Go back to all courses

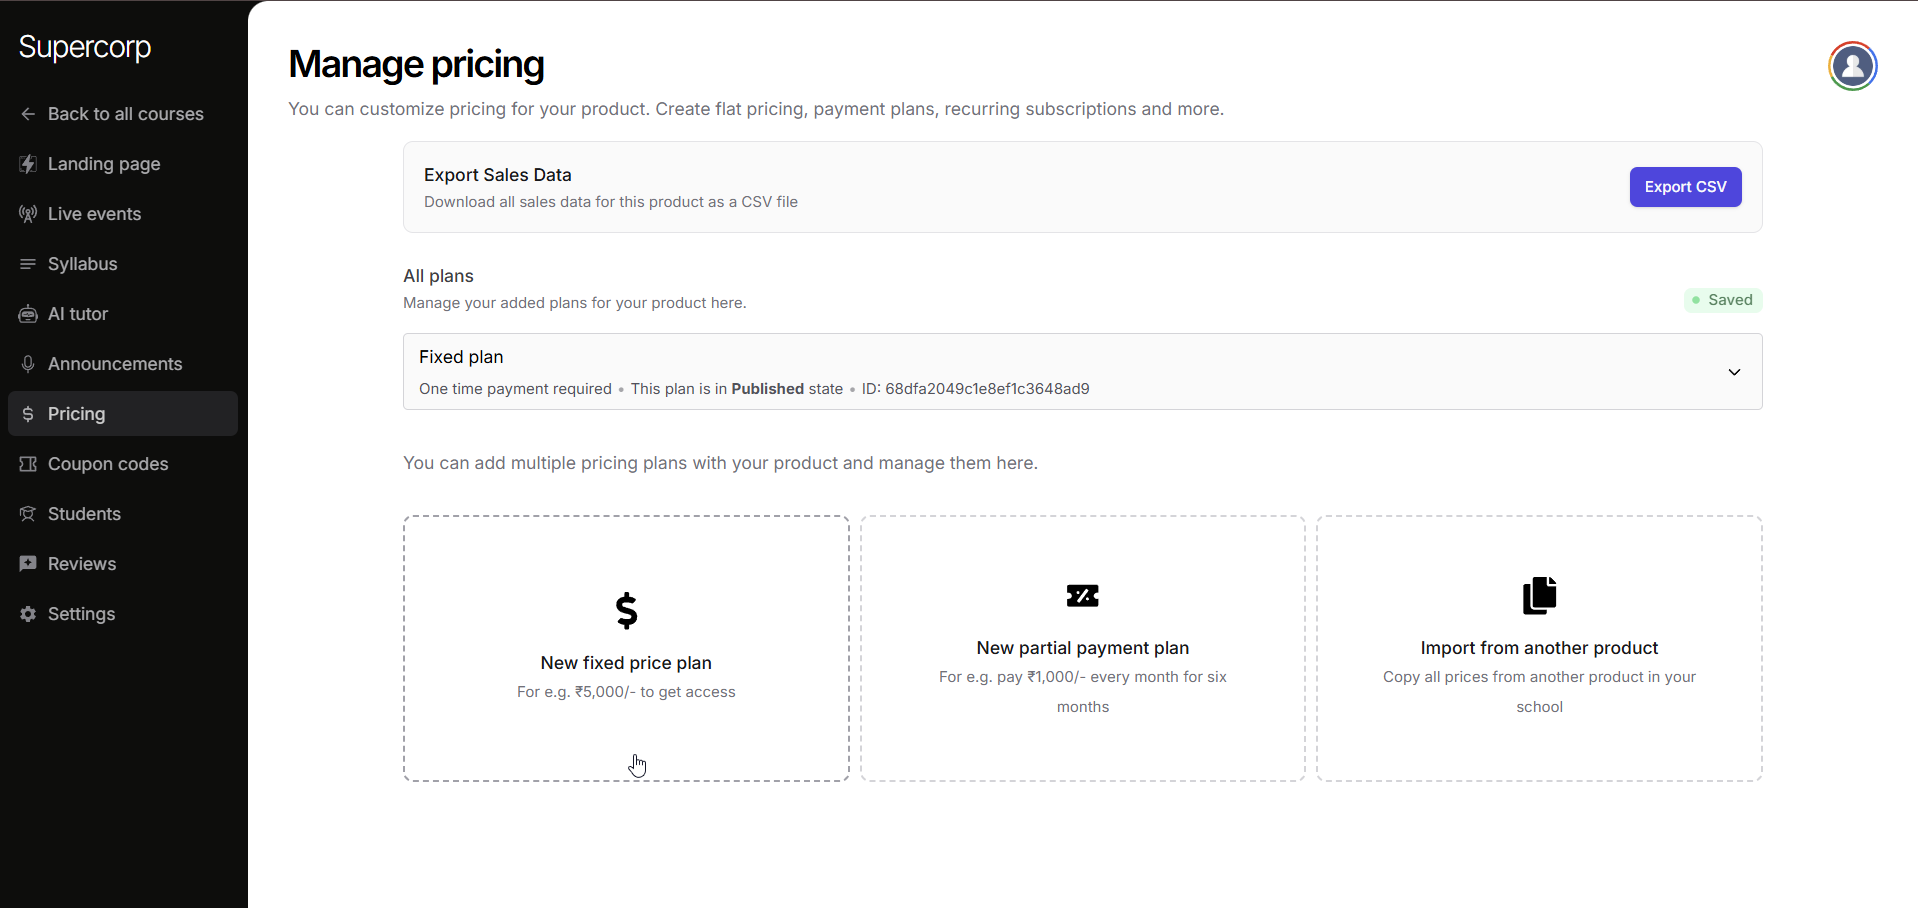pyautogui.click(x=125, y=114)
